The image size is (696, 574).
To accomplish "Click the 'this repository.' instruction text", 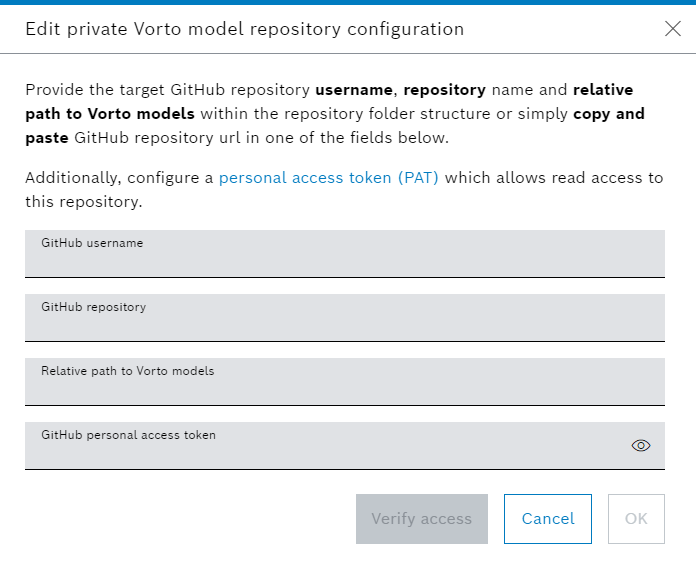I will pyautogui.click(x=84, y=202).
